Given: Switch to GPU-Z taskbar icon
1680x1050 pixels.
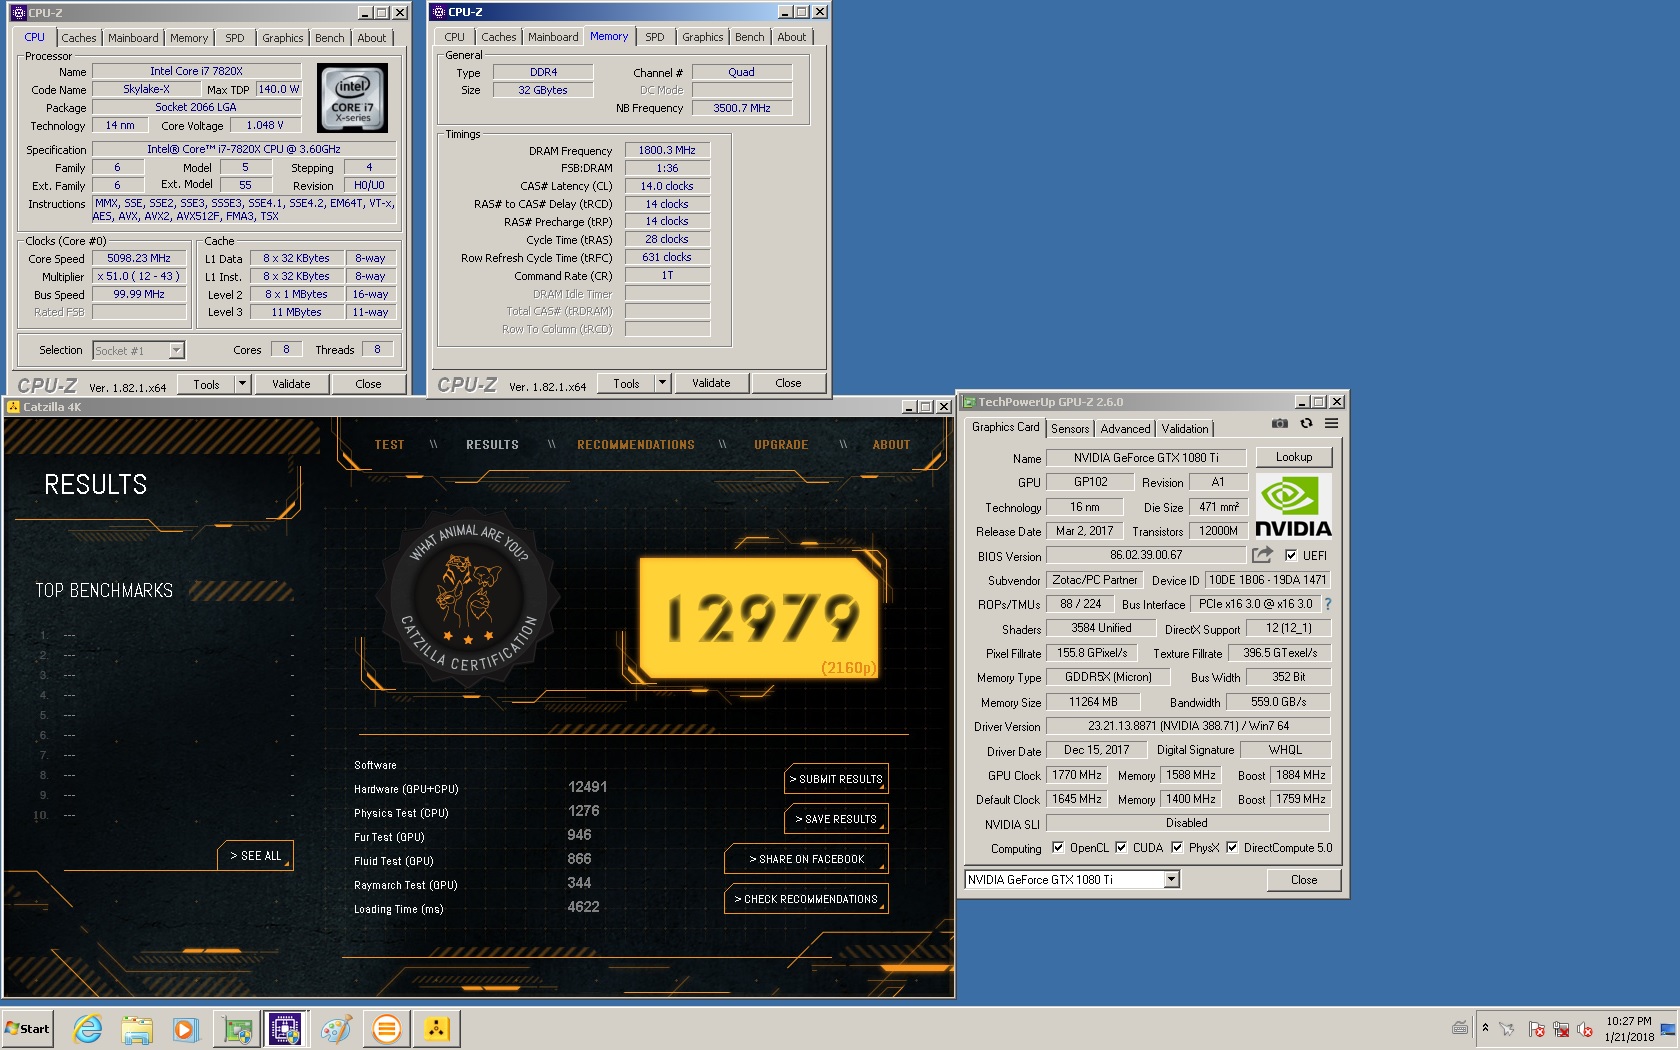Looking at the screenshot, I should click(x=237, y=1028).
